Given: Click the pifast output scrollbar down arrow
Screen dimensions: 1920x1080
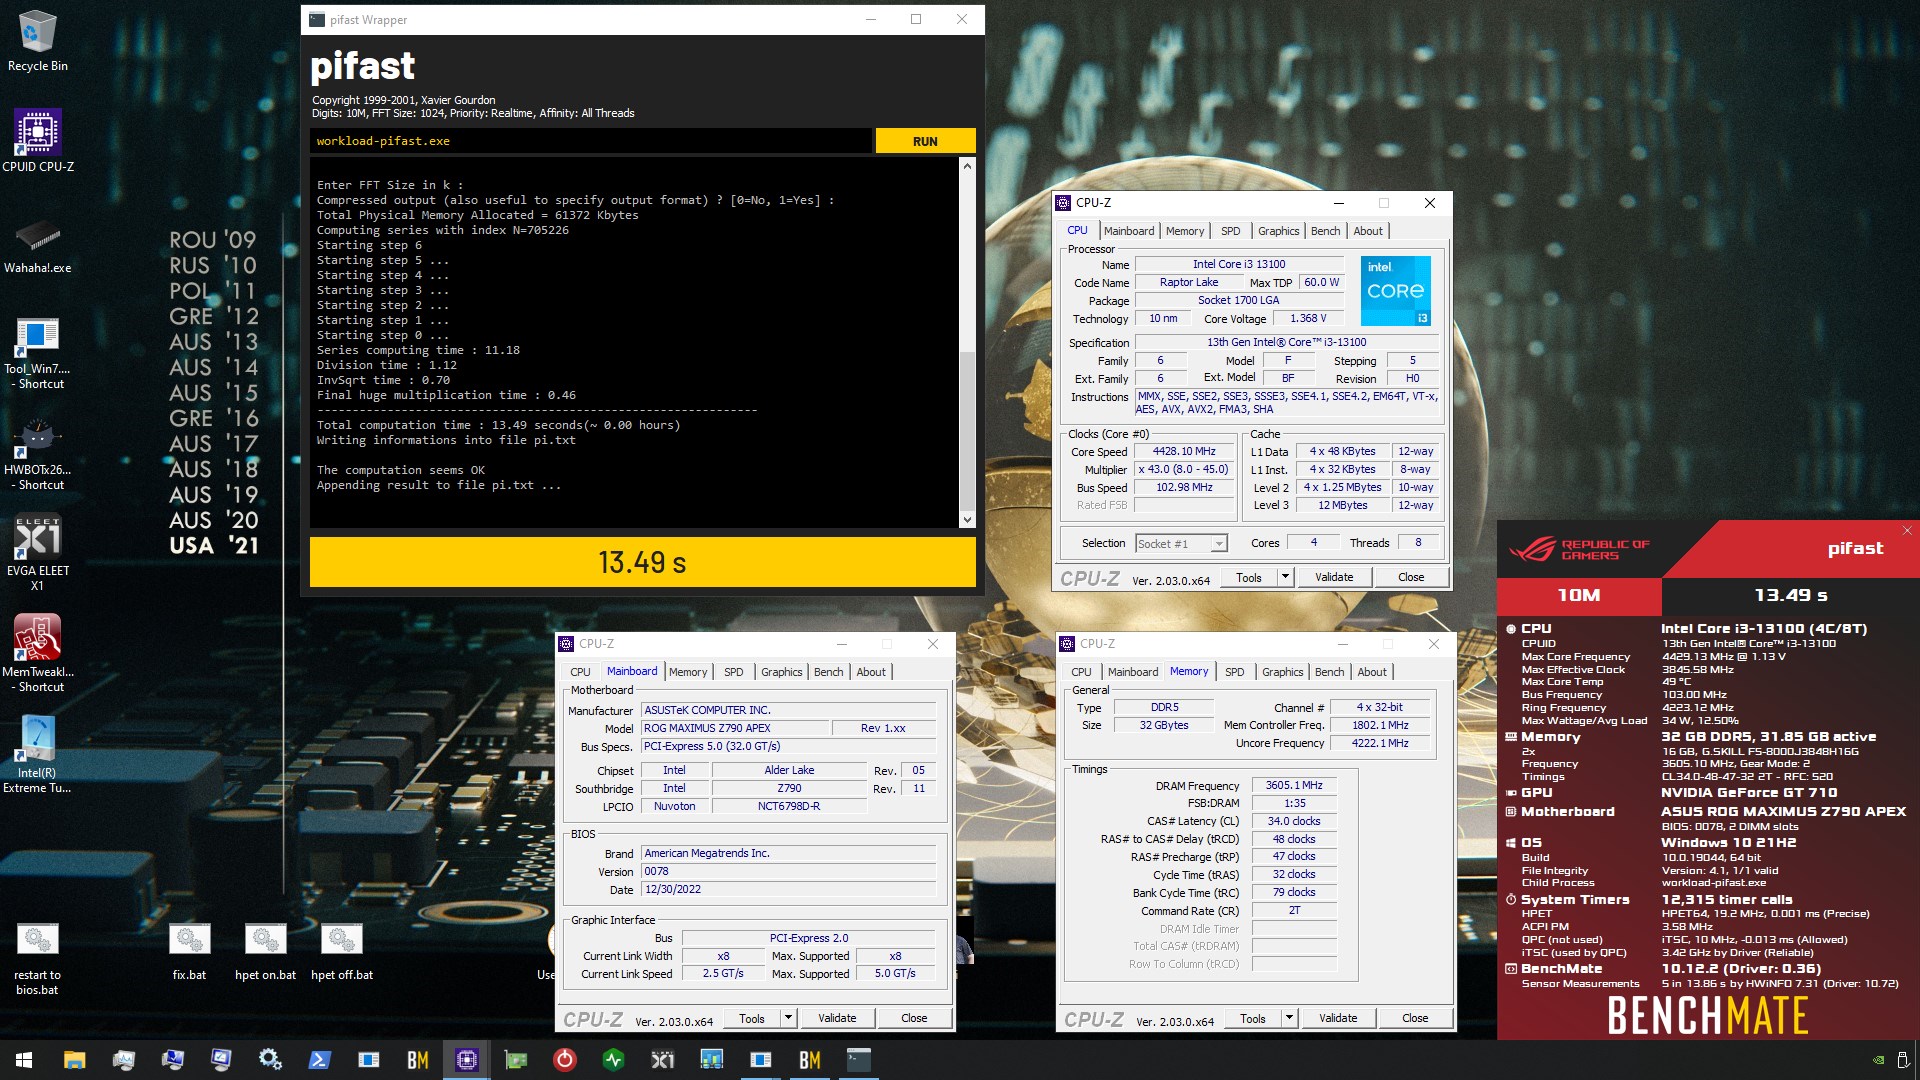Looking at the screenshot, I should coord(966,519).
